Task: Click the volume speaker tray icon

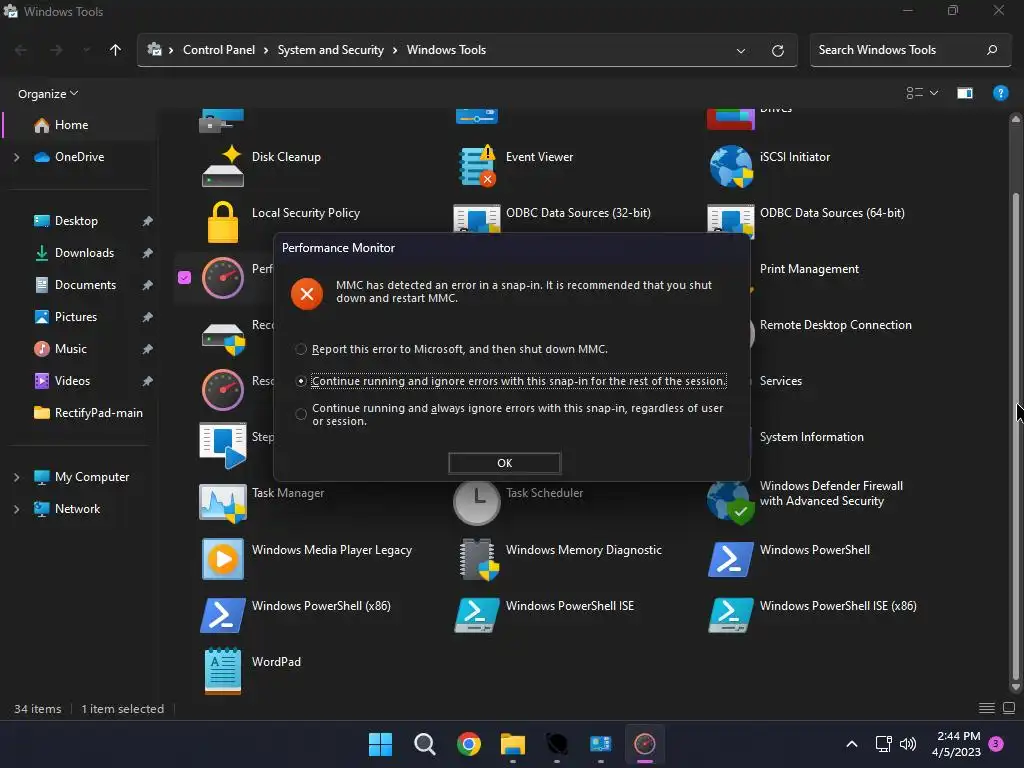Action: click(908, 744)
